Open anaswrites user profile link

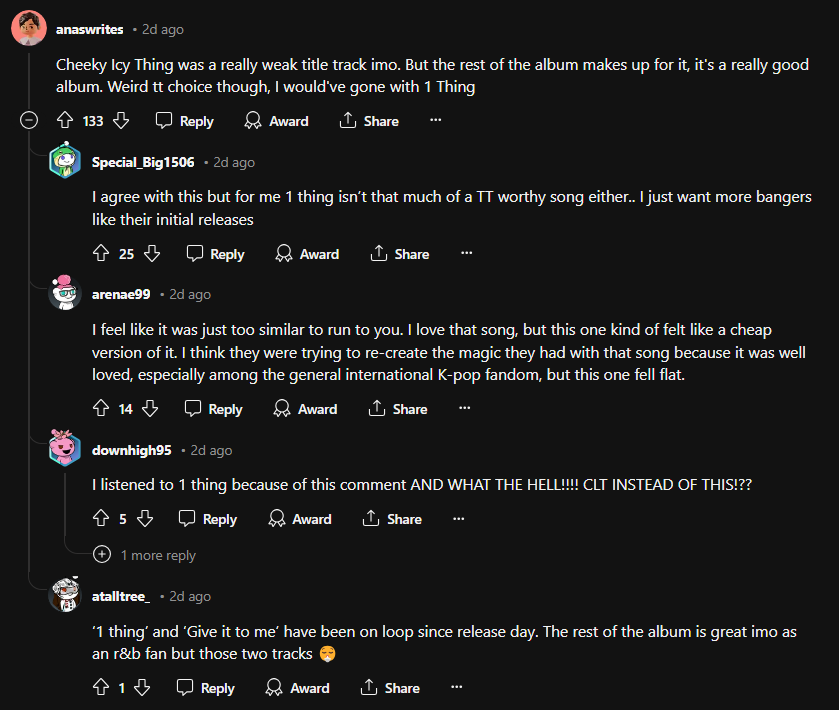[89, 30]
